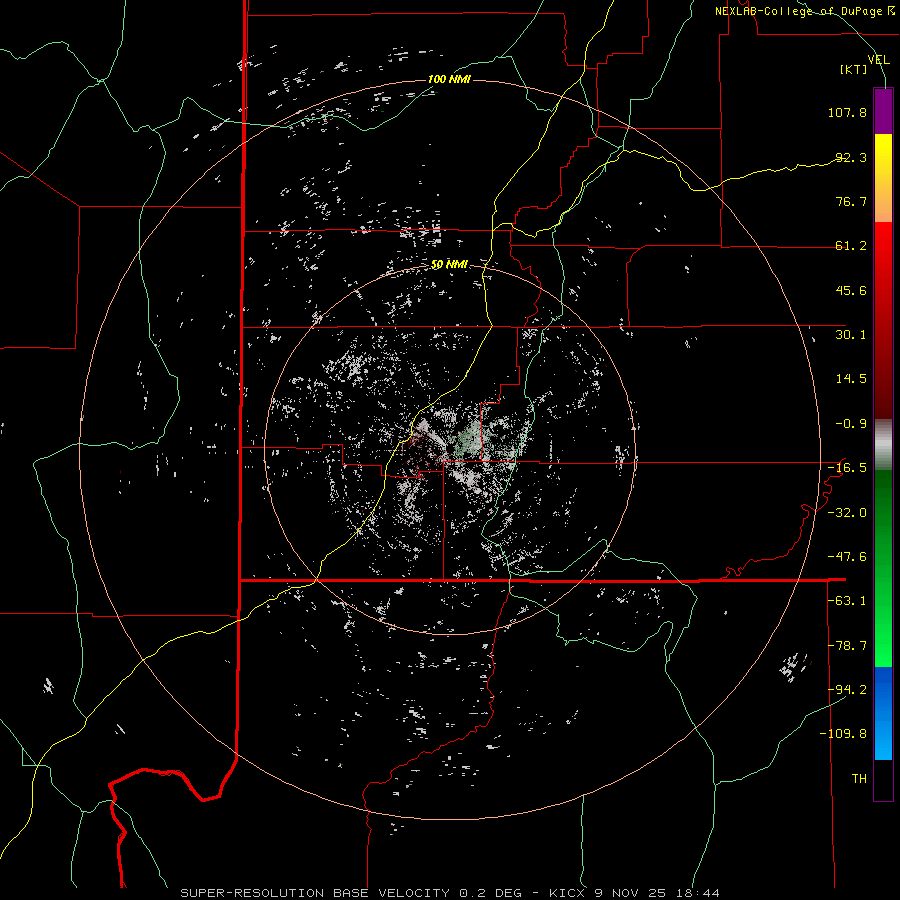Click the gray near-zero segment of the color bar

(x=883, y=445)
